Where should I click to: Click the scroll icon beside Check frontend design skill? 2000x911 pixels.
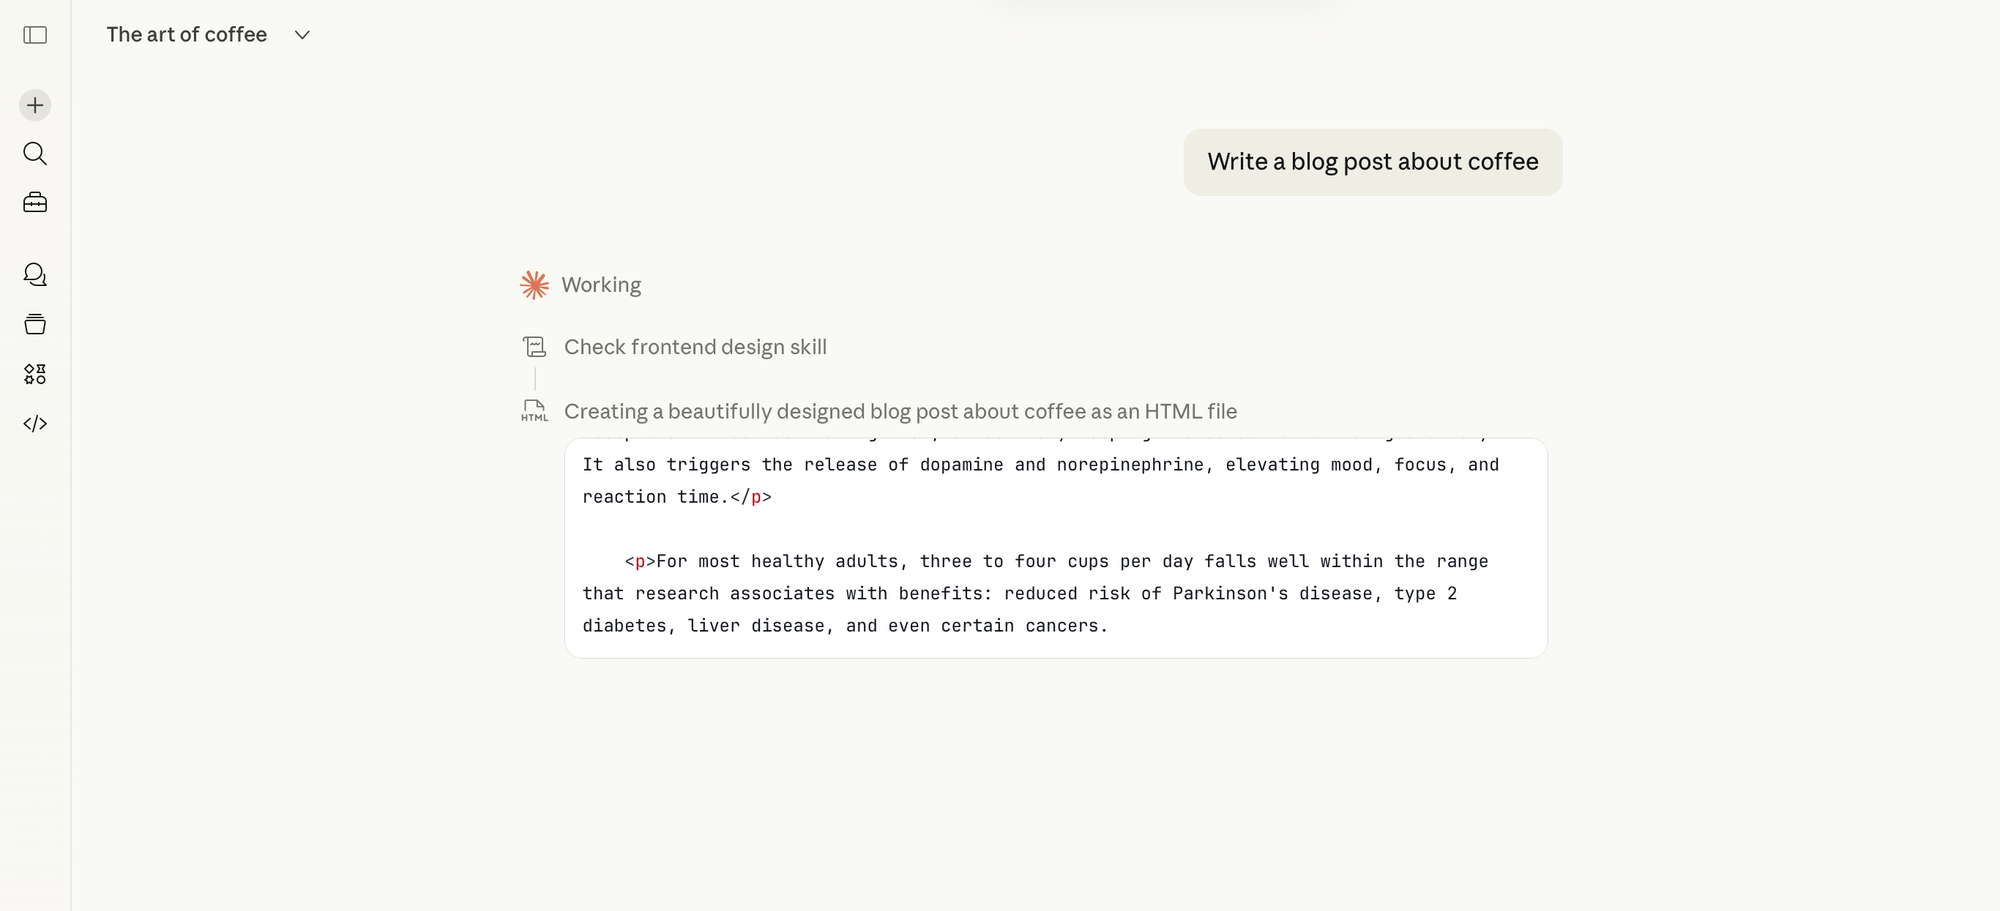pos(535,346)
